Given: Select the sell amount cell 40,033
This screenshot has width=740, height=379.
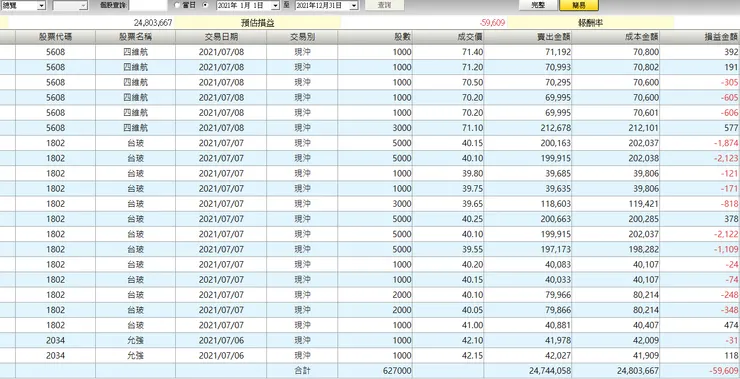Looking at the screenshot, I should pyautogui.click(x=528, y=279).
